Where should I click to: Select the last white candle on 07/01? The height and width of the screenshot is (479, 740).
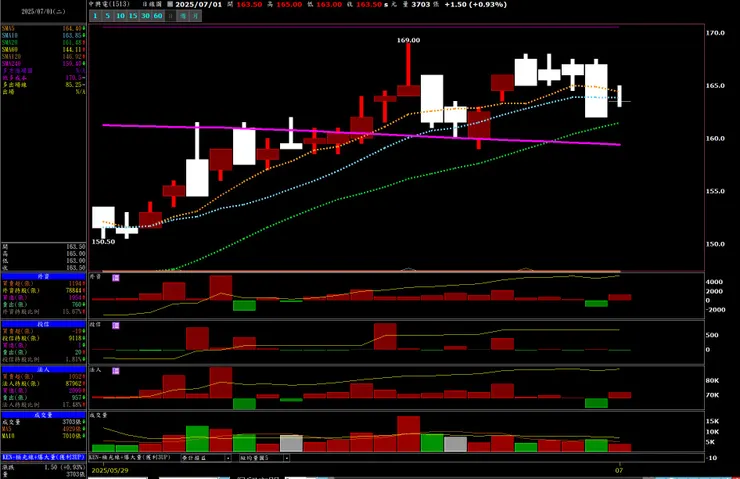pos(620,96)
